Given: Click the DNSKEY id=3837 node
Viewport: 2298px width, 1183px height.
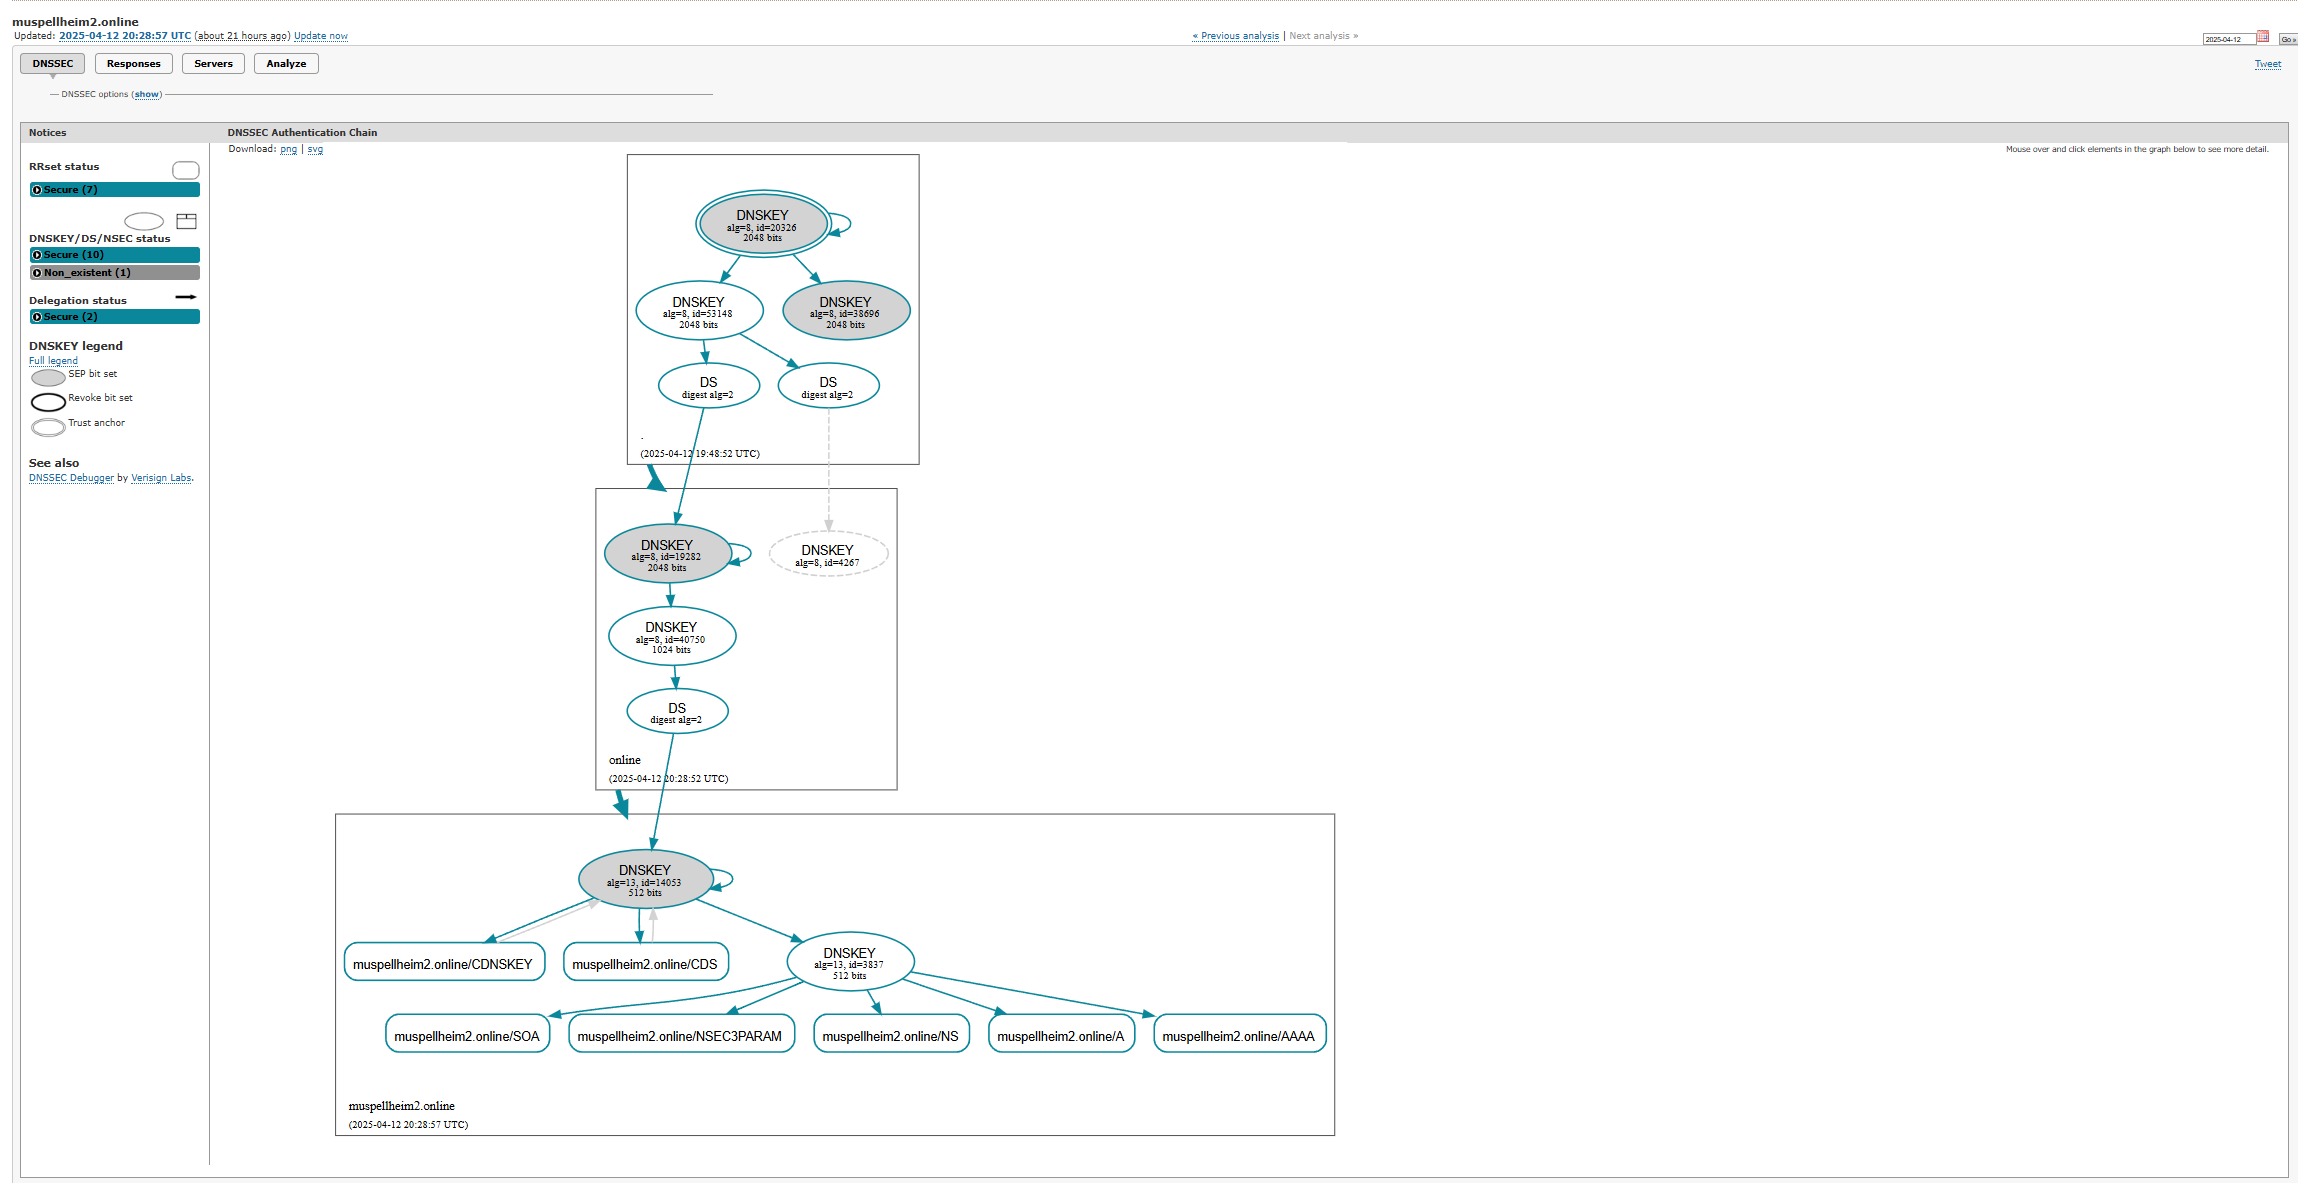Looking at the screenshot, I should (x=850, y=962).
